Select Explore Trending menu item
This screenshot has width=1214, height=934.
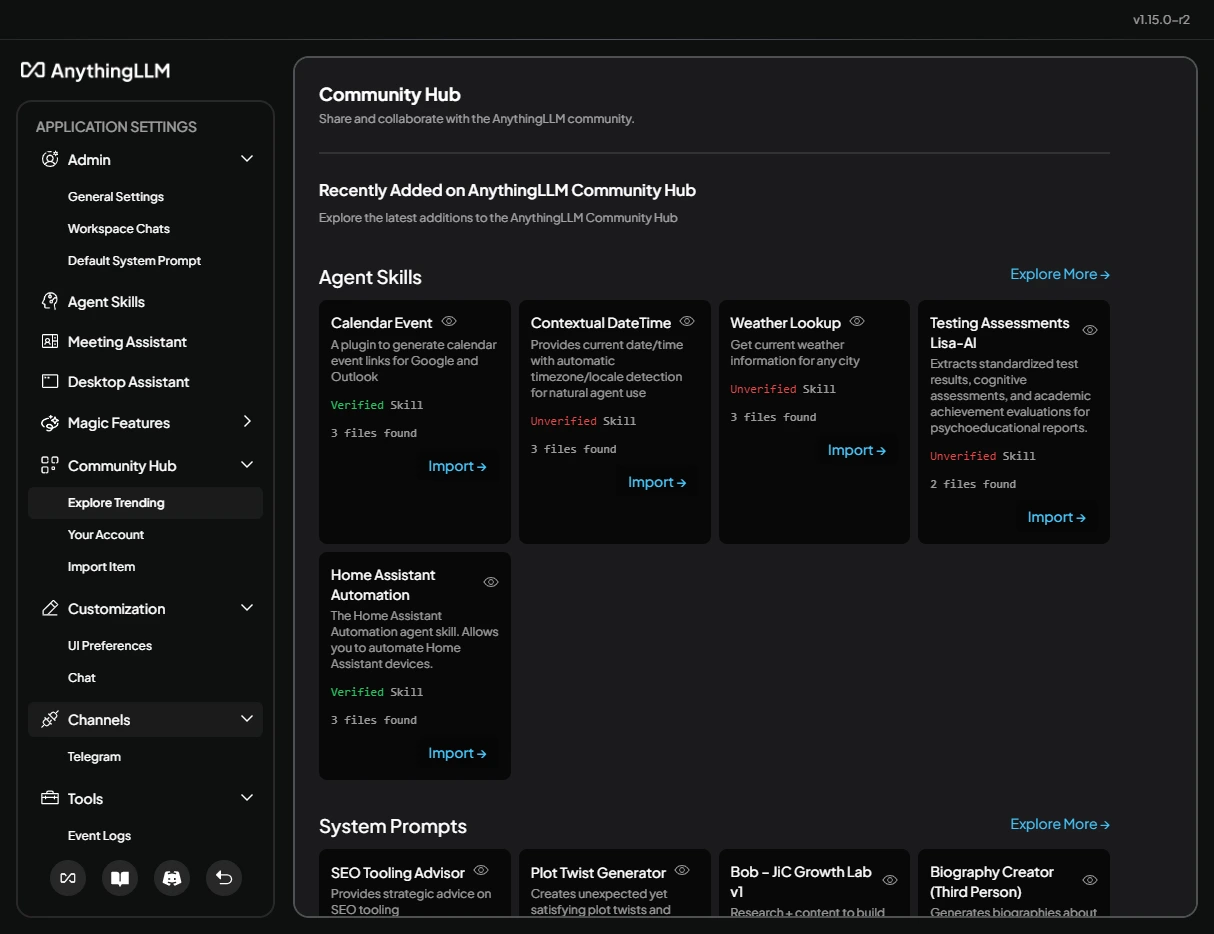[146, 503]
